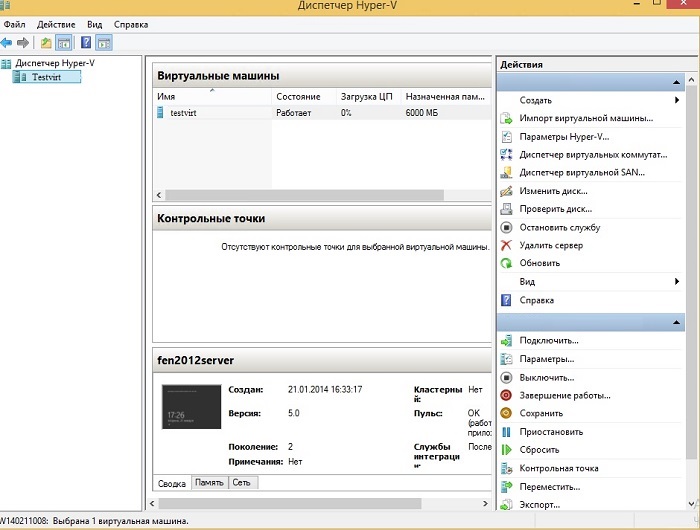Click the Изменить диск pencil icon

click(x=506, y=191)
